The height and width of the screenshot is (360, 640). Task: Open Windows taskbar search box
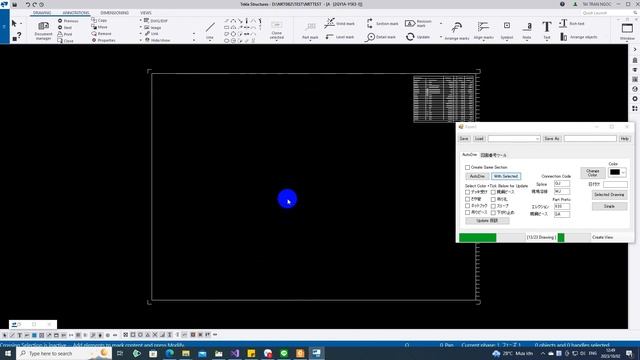(64, 353)
